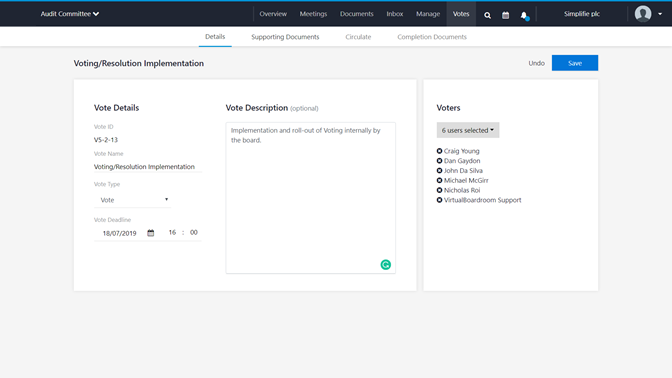Select the Vote ID value VS-2-13
This screenshot has width=672, height=378.
(106, 140)
